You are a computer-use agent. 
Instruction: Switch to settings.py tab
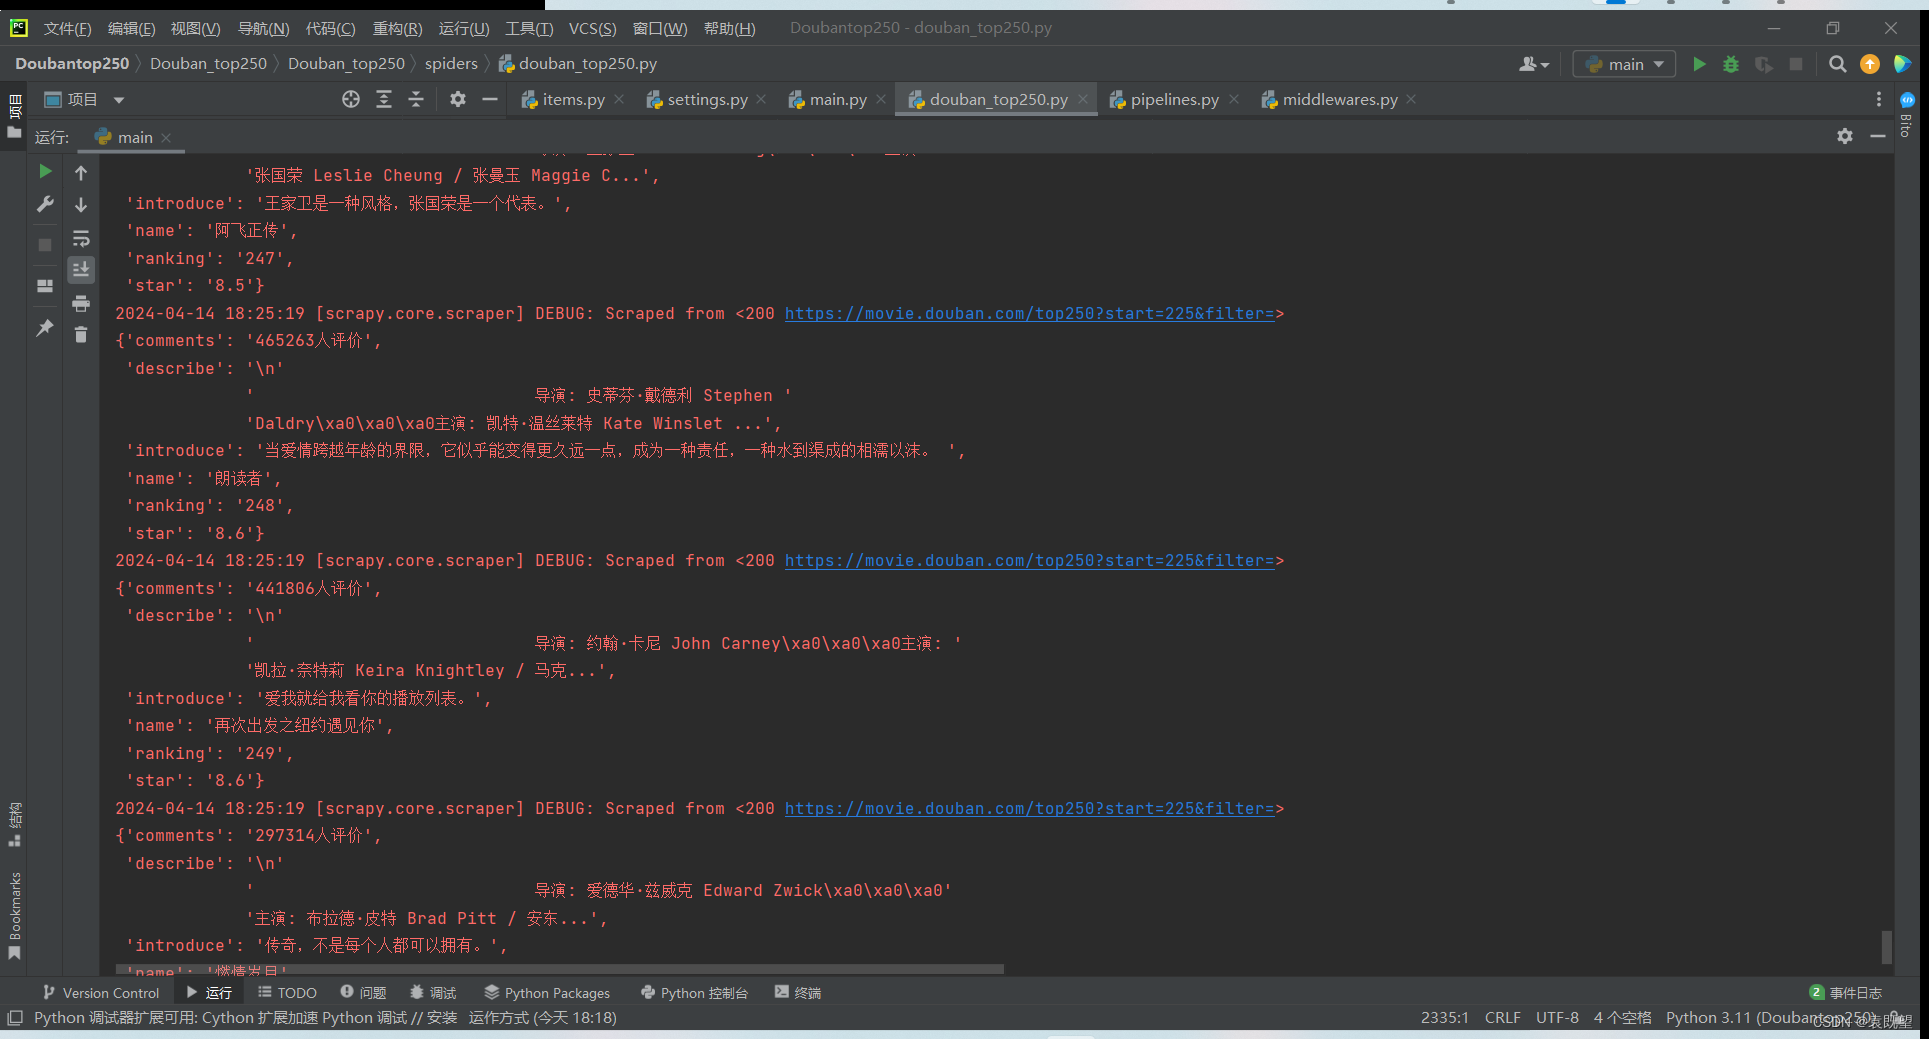tap(707, 99)
